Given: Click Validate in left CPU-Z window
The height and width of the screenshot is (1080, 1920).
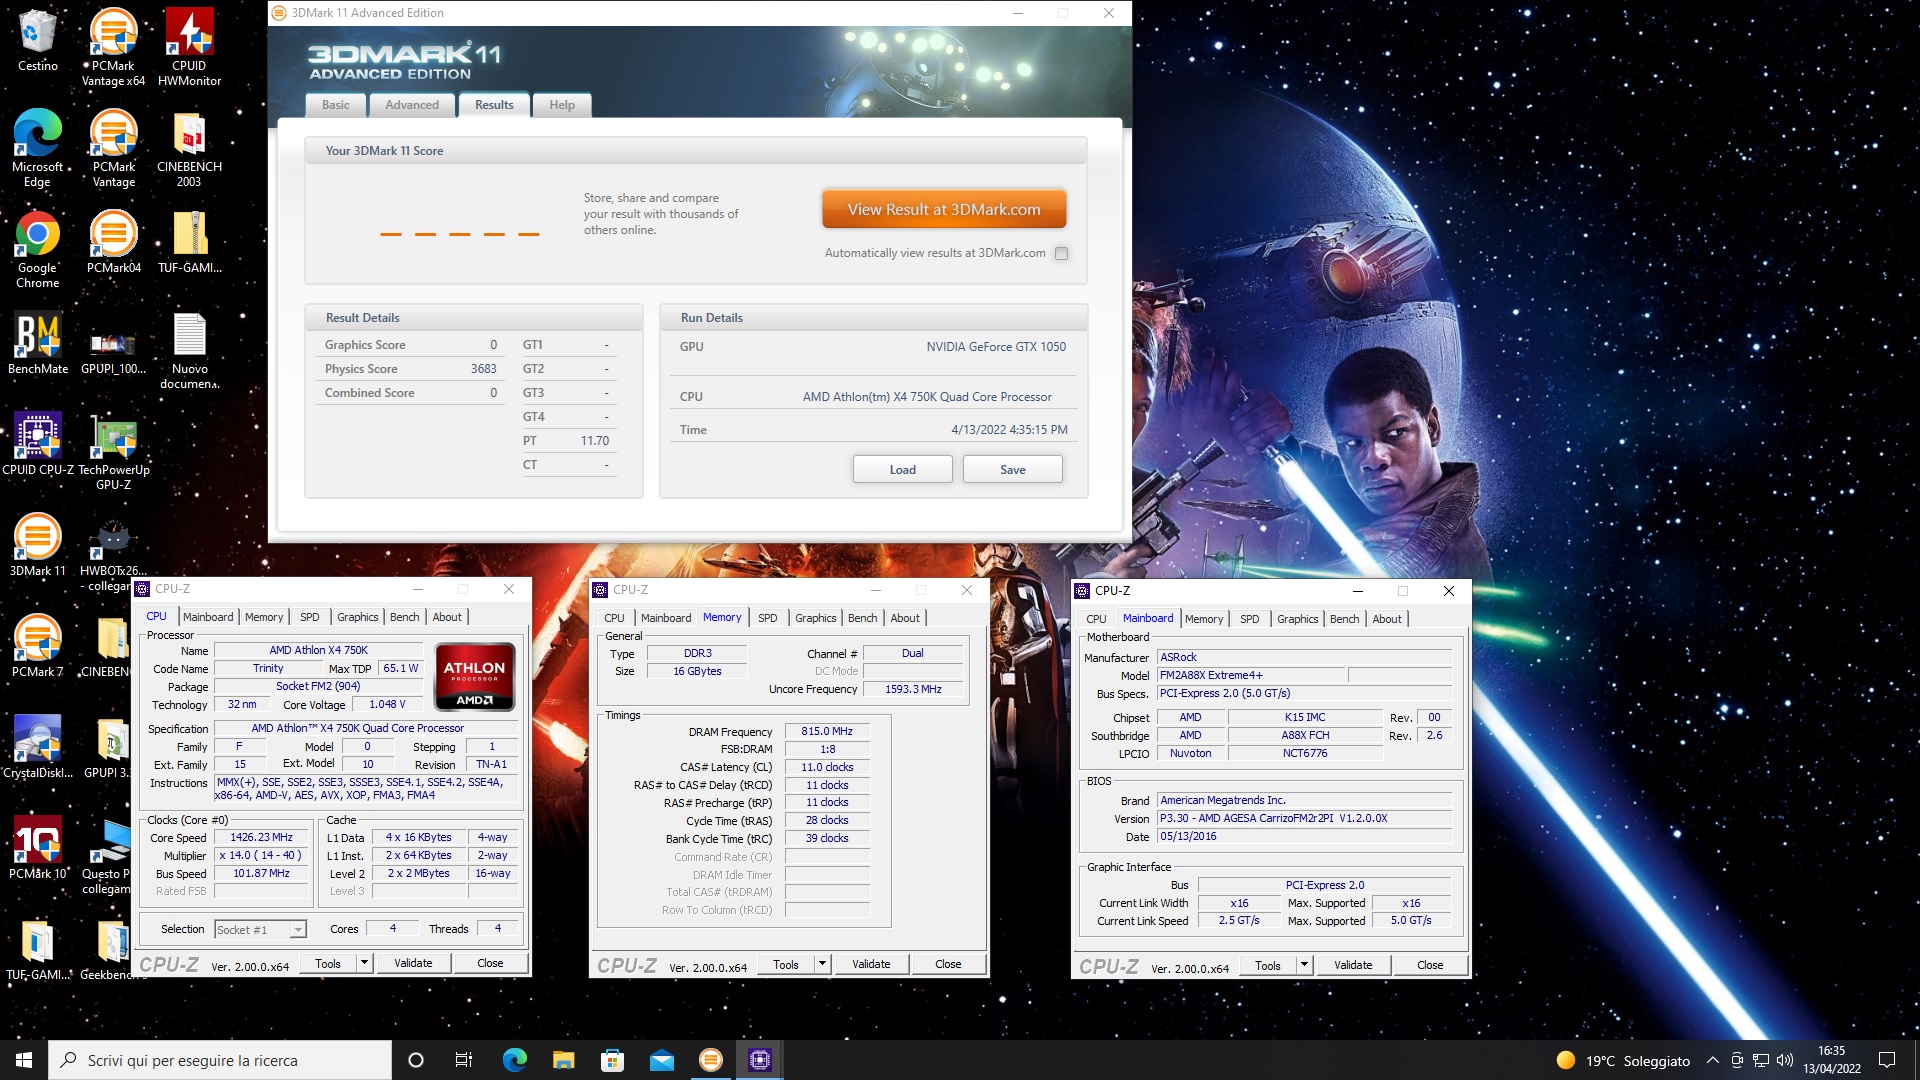Looking at the screenshot, I should (413, 963).
